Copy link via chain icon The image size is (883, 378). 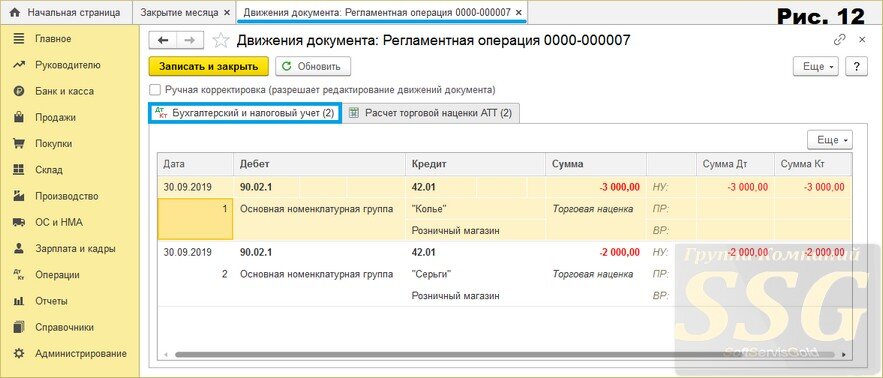coord(840,39)
